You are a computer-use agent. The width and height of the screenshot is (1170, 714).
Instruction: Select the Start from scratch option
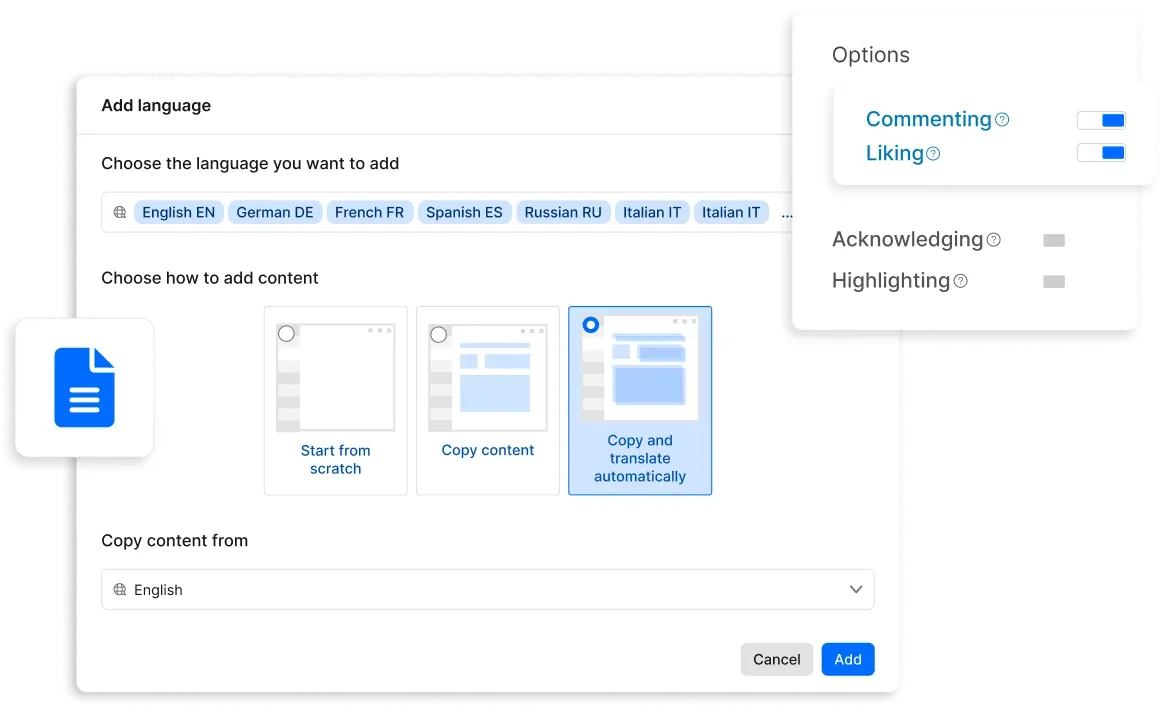click(x=335, y=400)
